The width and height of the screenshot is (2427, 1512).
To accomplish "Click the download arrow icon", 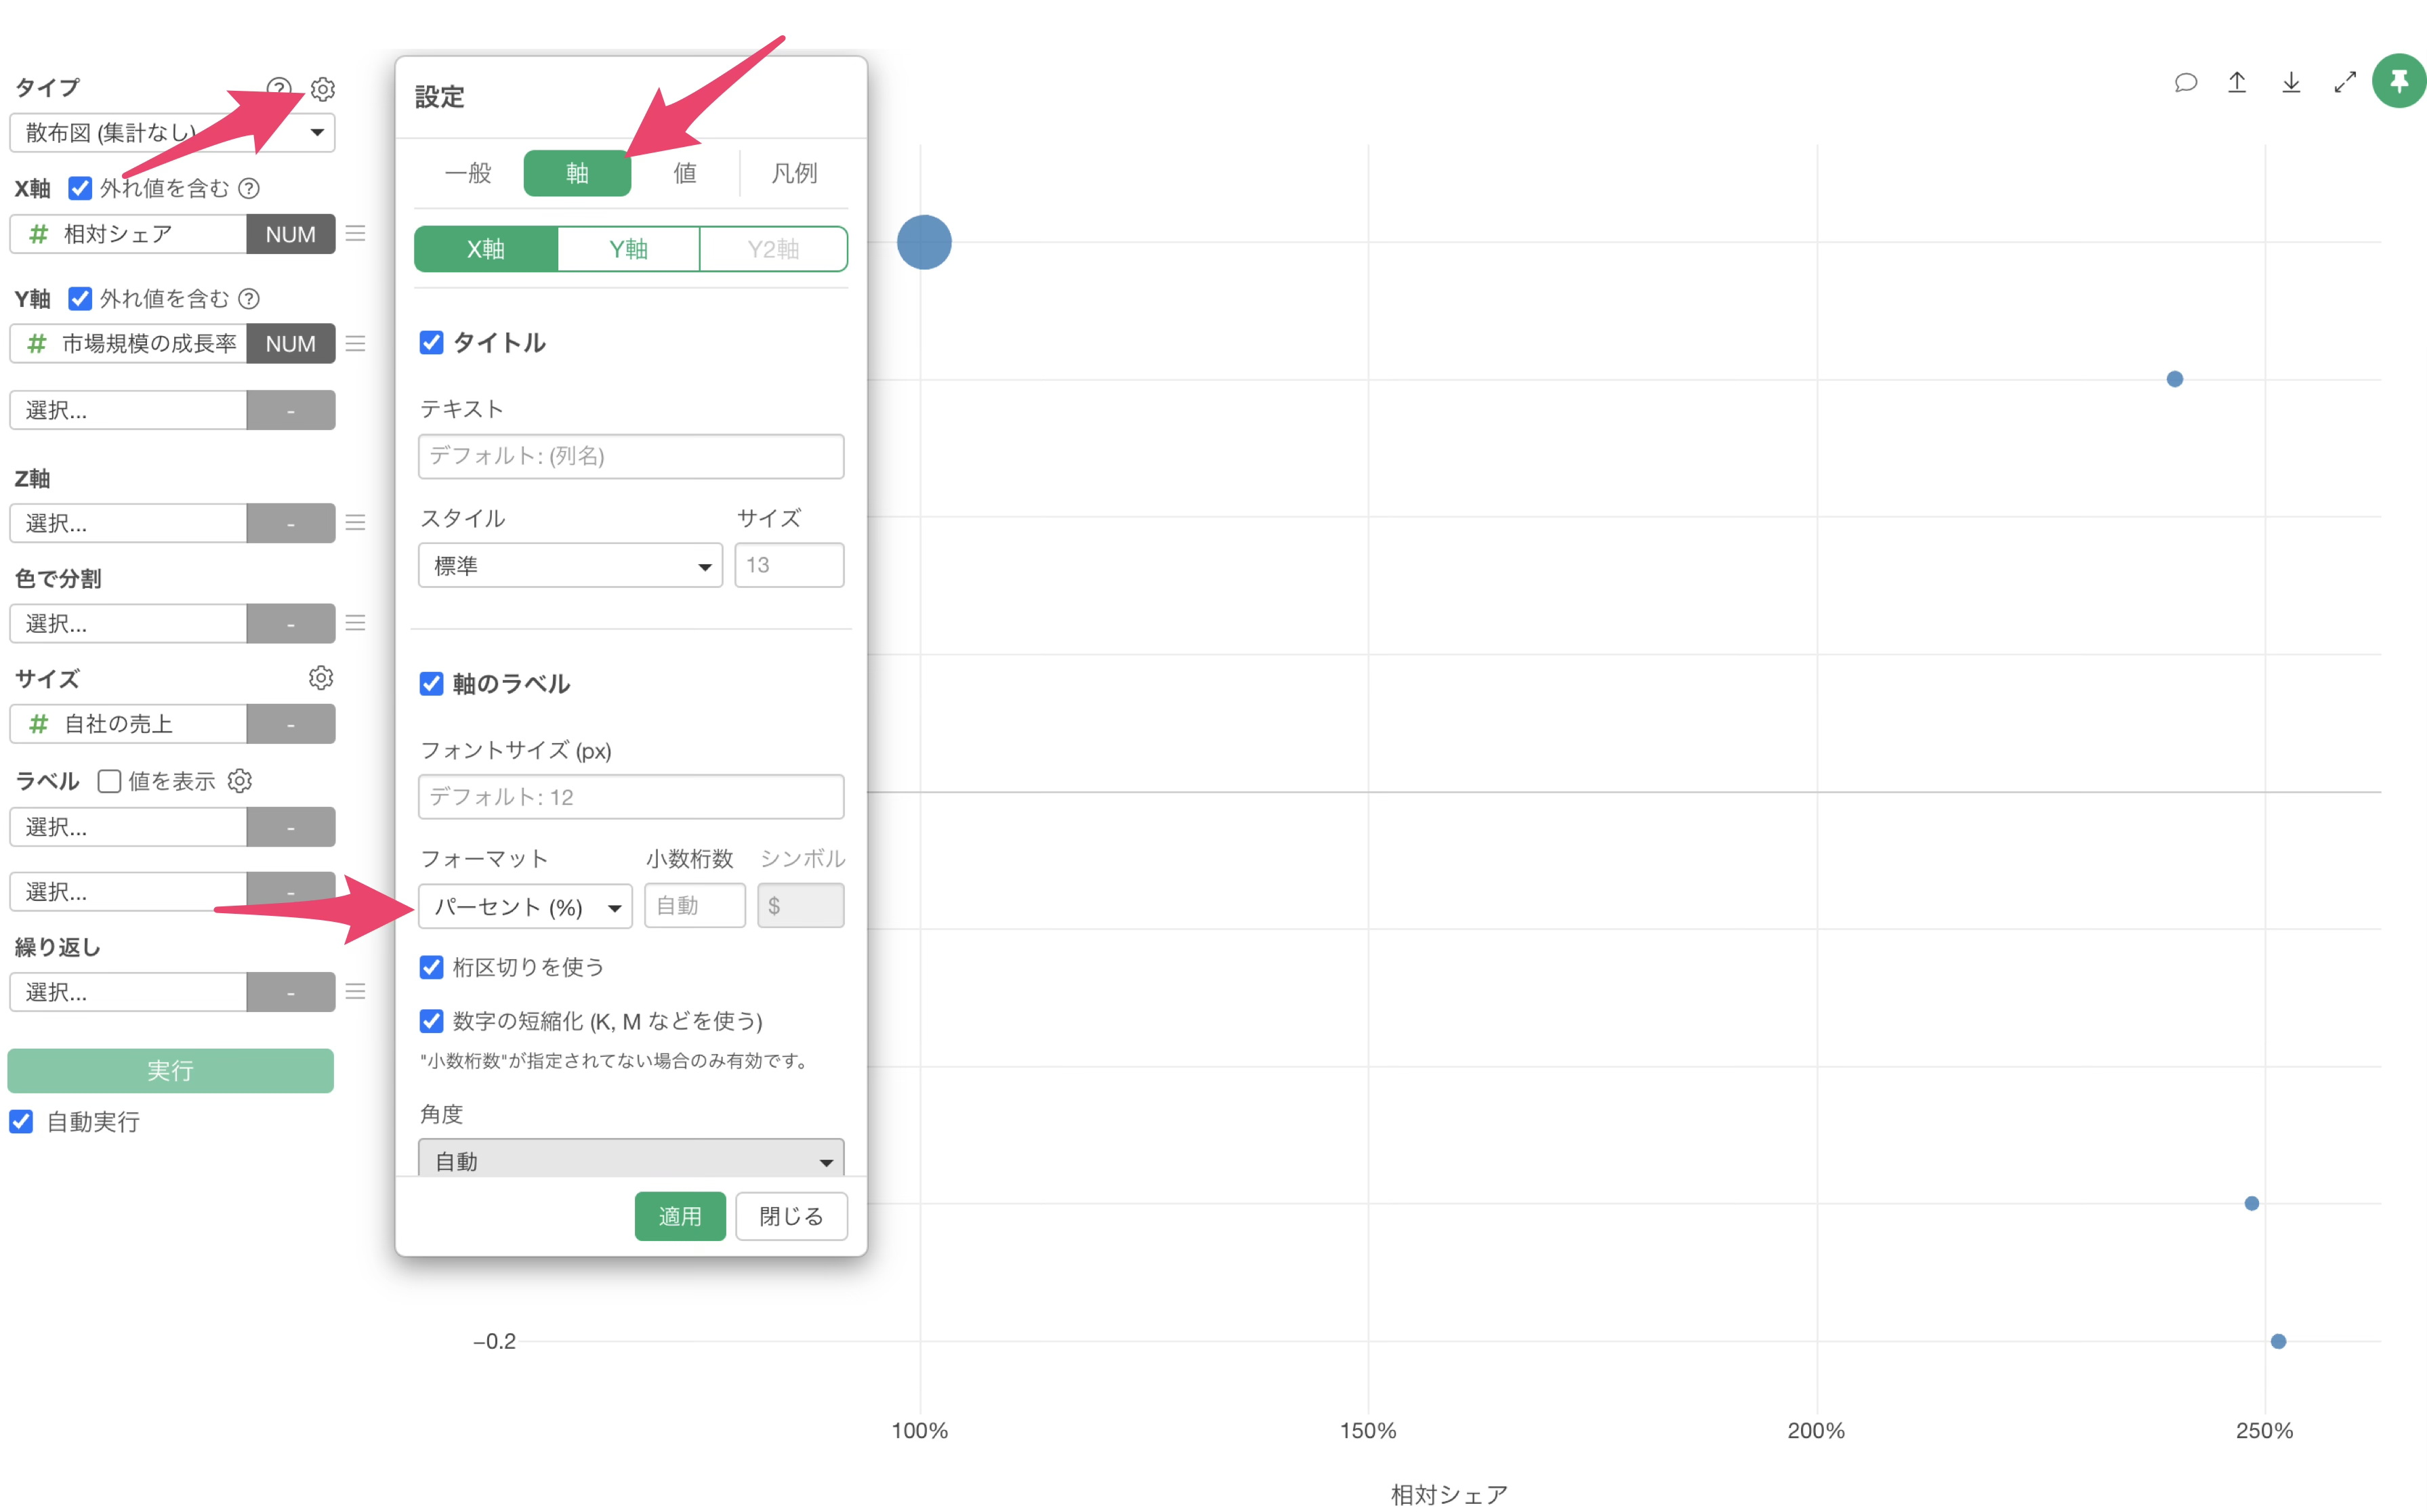I will pyautogui.click(x=2291, y=82).
